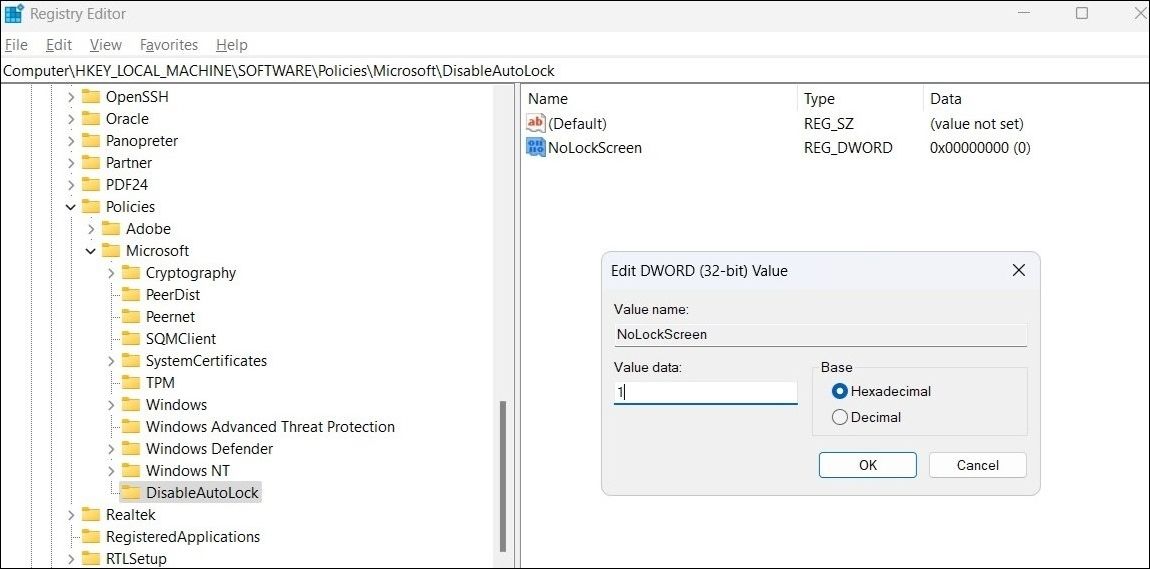Click the Value data input field
The height and width of the screenshot is (569, 1150).
pos(706,392)
